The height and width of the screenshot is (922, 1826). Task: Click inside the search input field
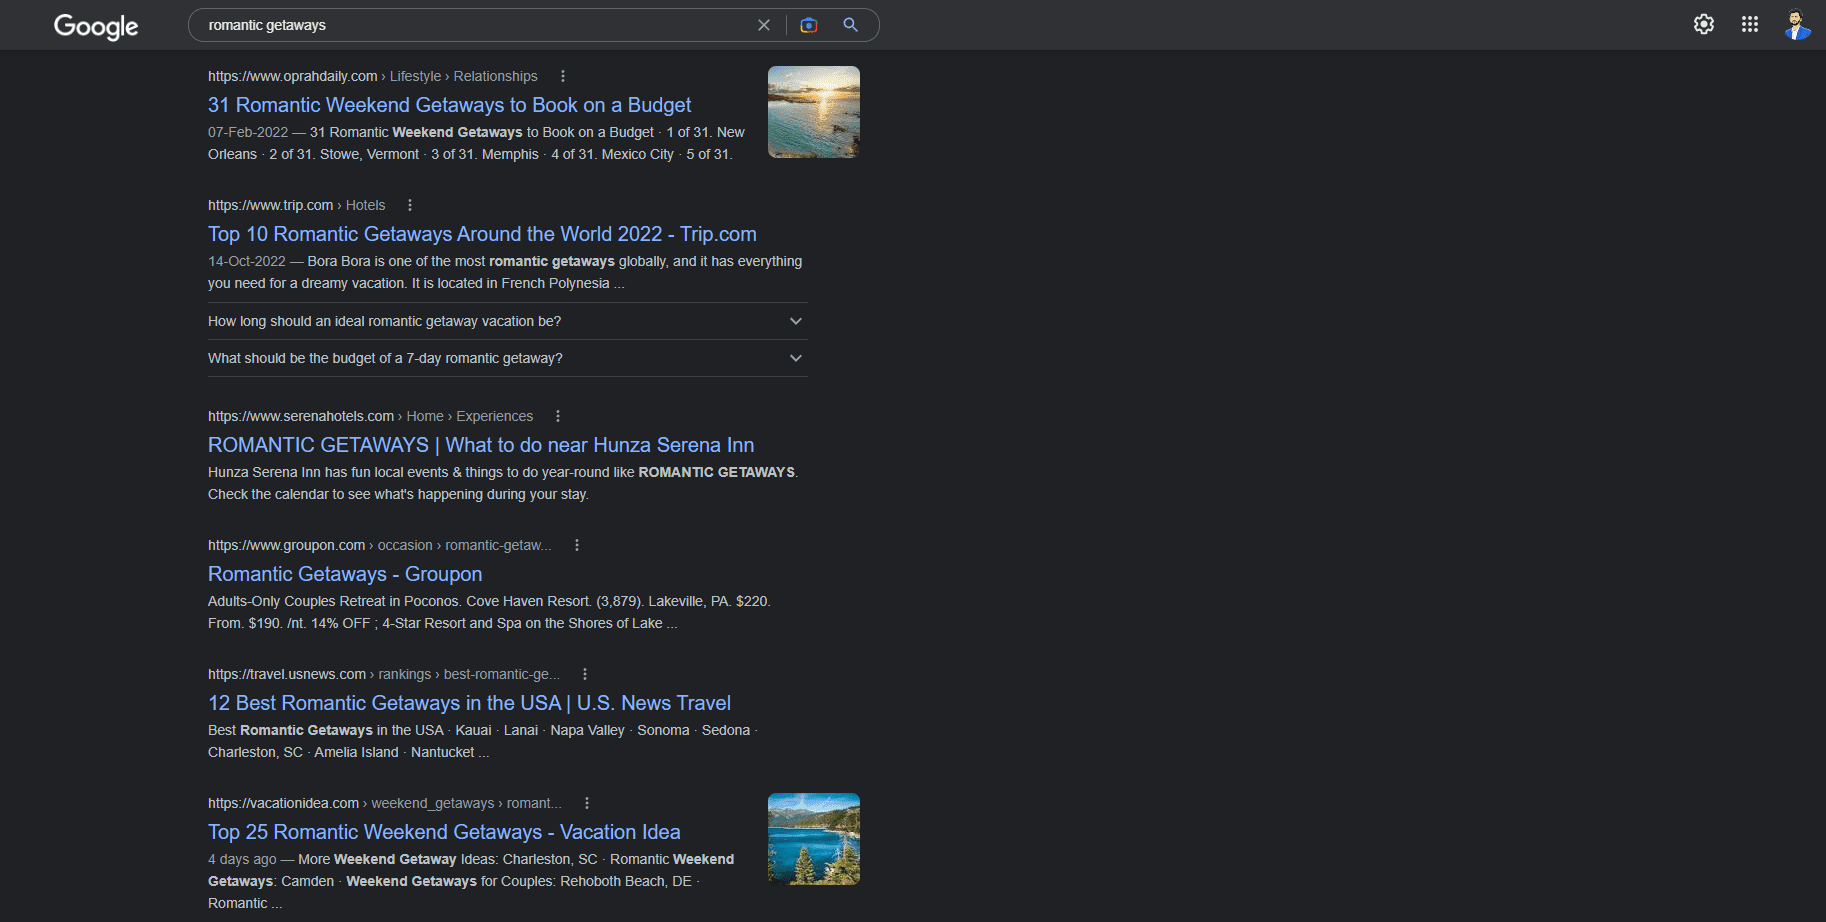[450, 25]
